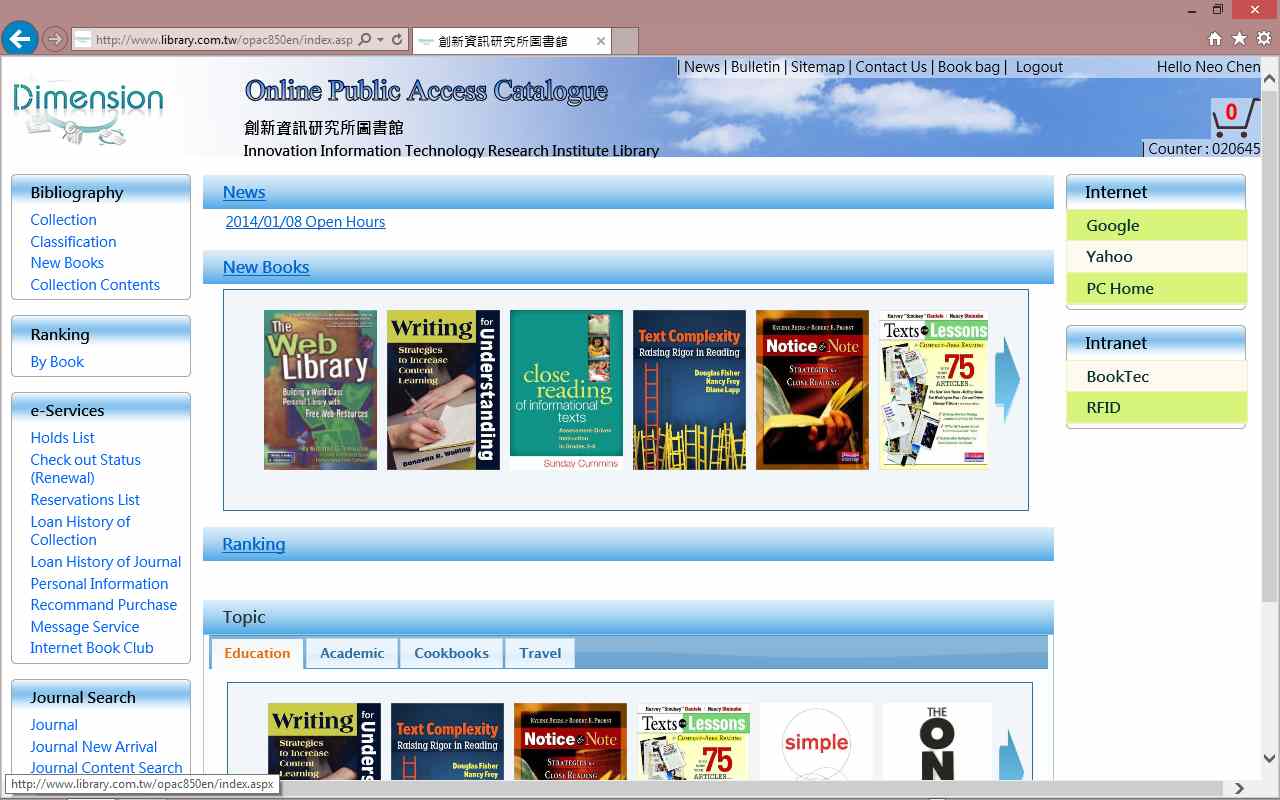Image resolution: width=1280 pixels, height=800 pixels.
Task: Open the address bar dropdown arrow
Action: pos(380,40)
